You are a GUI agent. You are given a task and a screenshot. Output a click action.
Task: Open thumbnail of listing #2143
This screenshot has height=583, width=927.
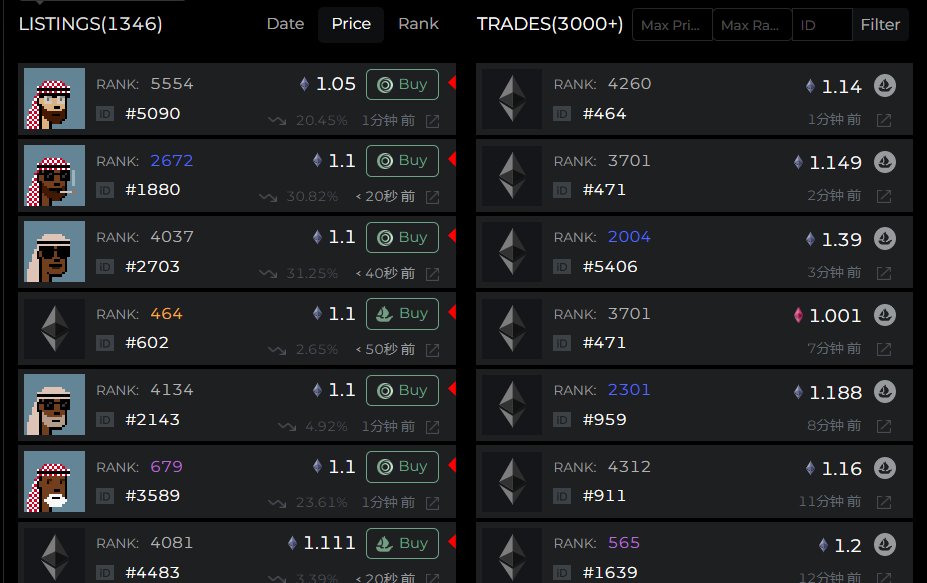point(54,405)
